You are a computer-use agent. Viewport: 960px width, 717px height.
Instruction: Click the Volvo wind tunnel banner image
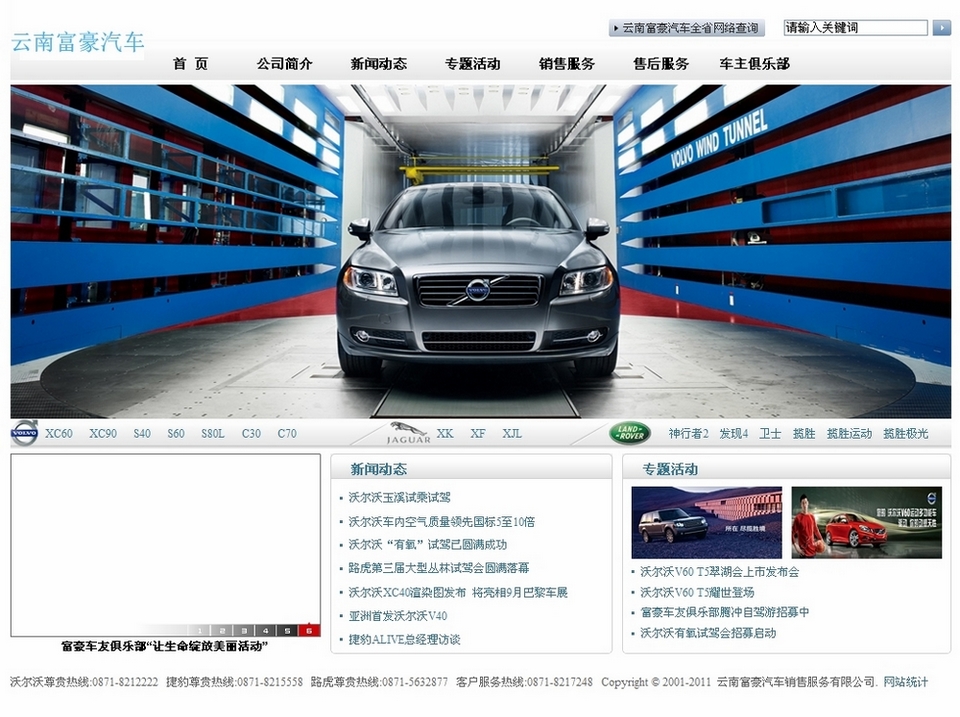tap(481, 251)
